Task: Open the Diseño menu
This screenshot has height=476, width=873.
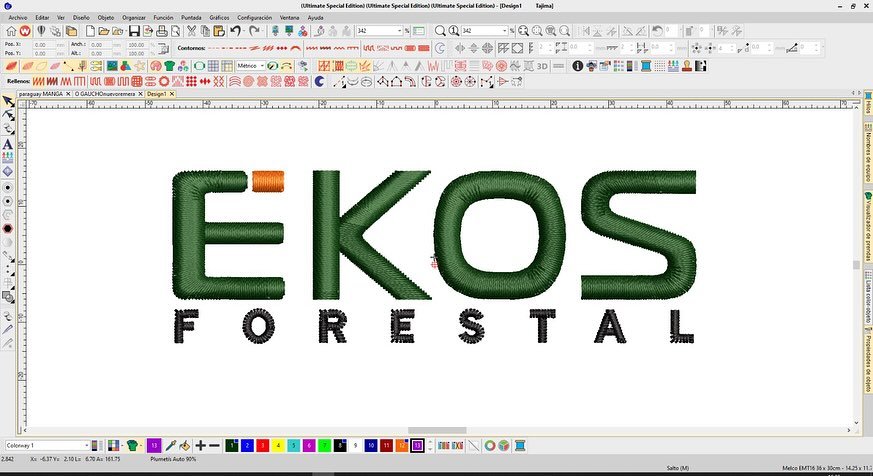Action: 81,17
